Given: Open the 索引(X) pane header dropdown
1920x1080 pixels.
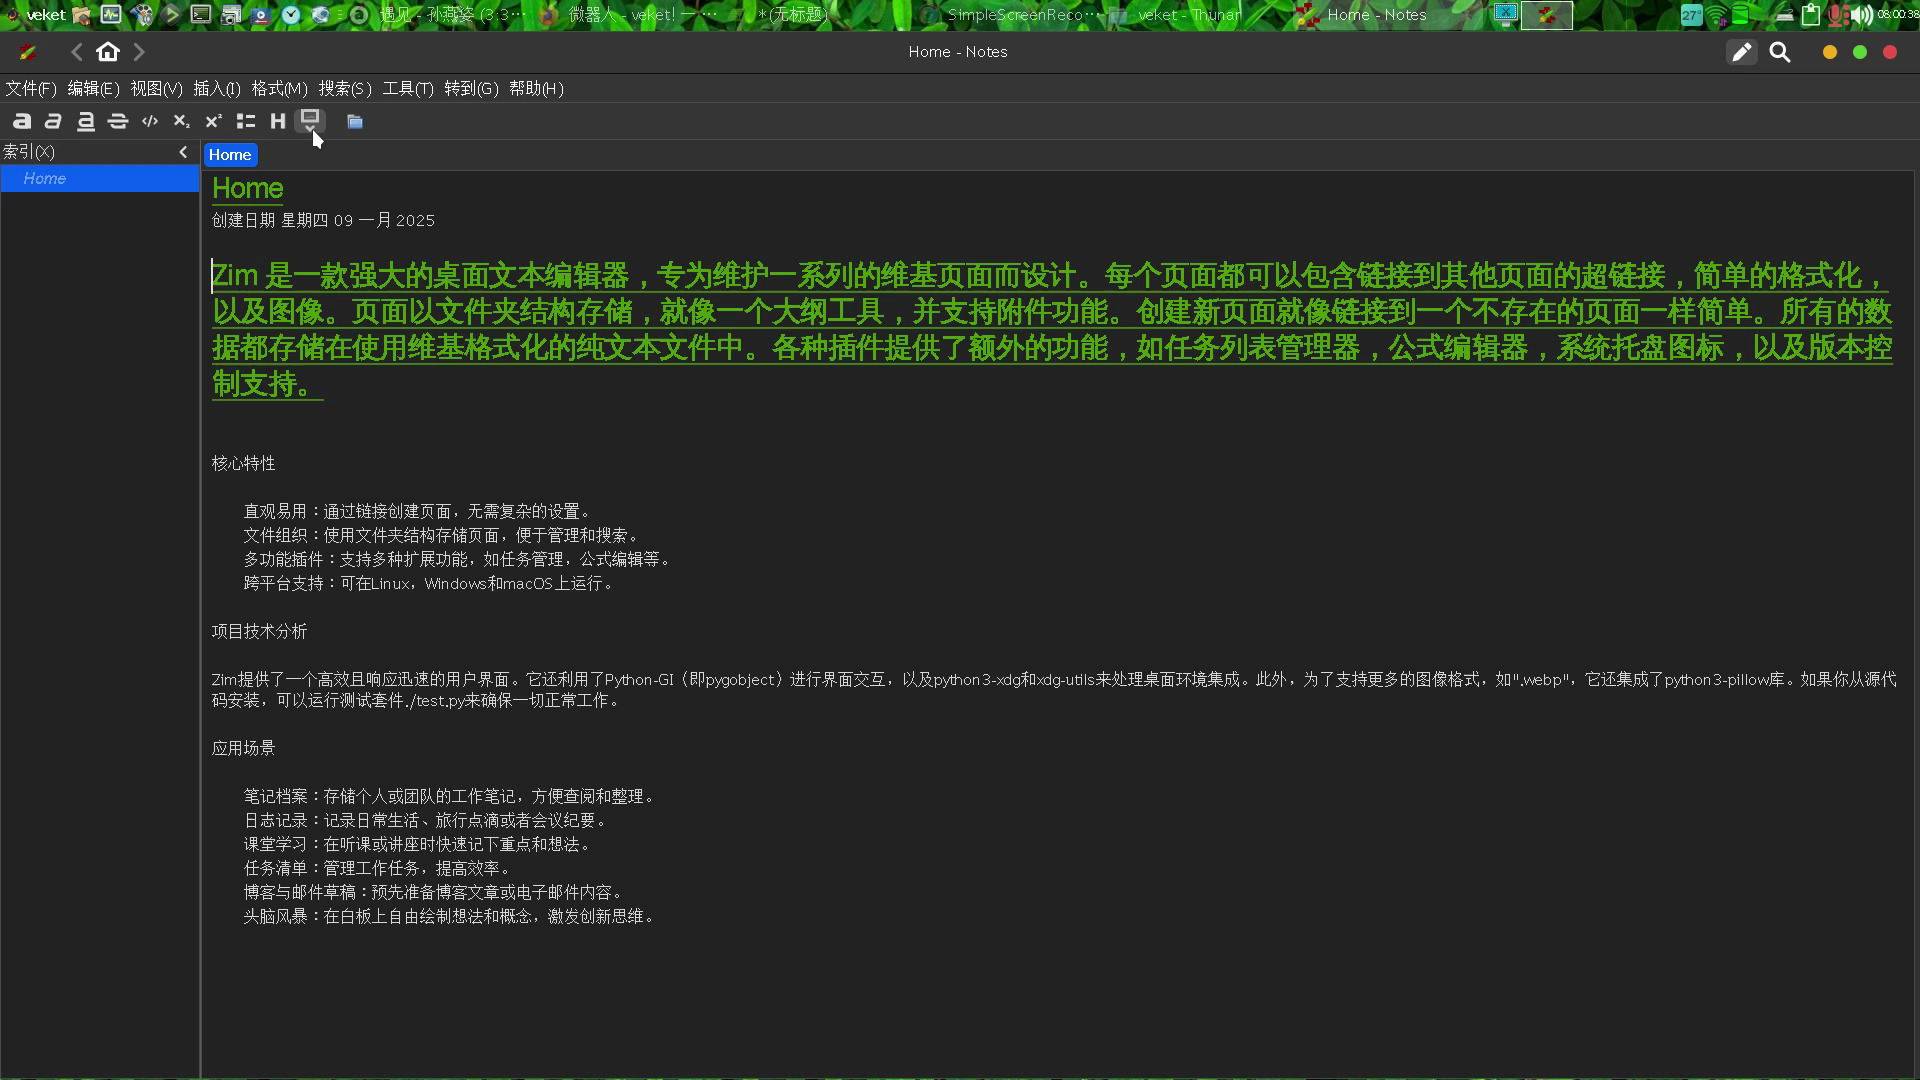Looking at the screenshot, I should (x=29, y=152).
